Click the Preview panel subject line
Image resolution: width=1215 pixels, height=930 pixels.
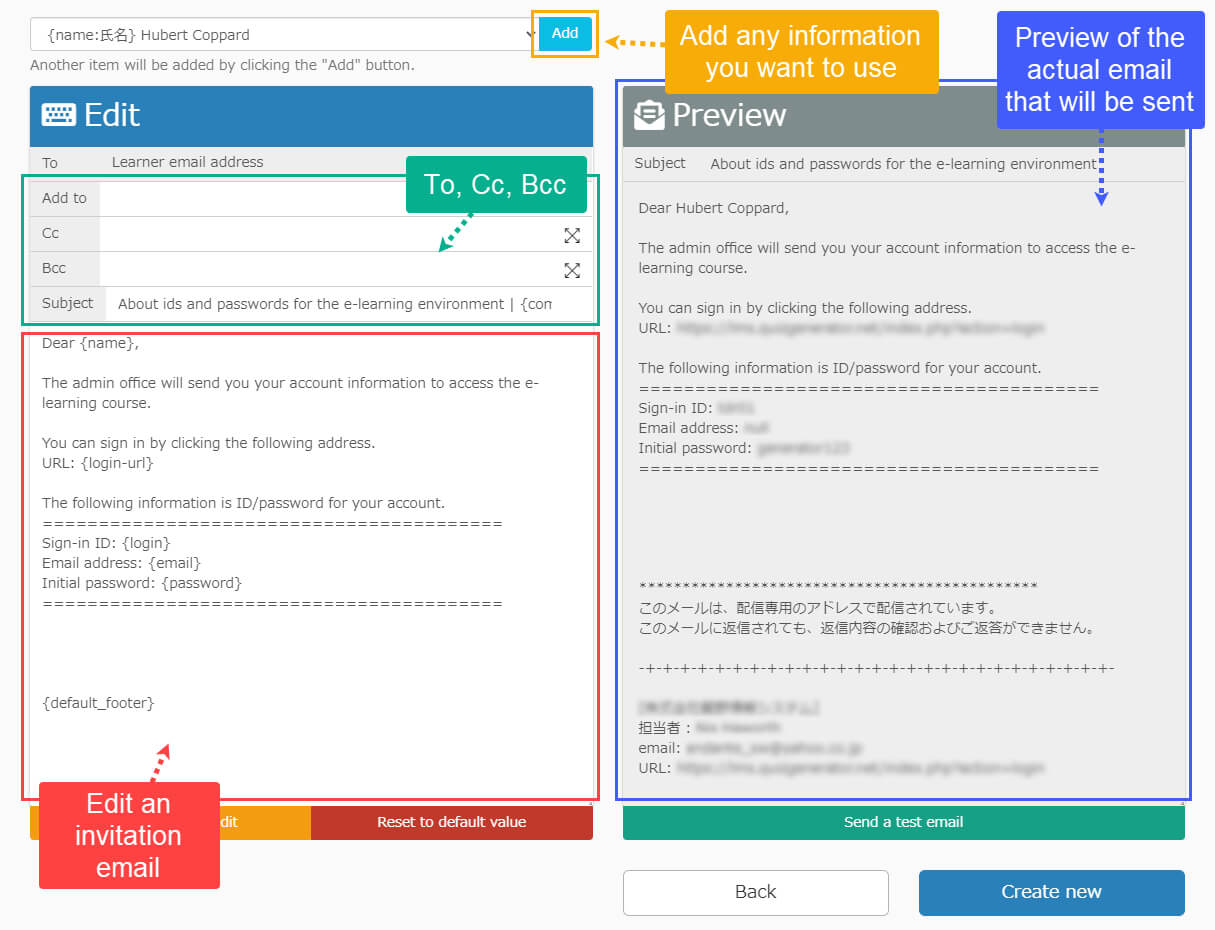click(902, 164)
